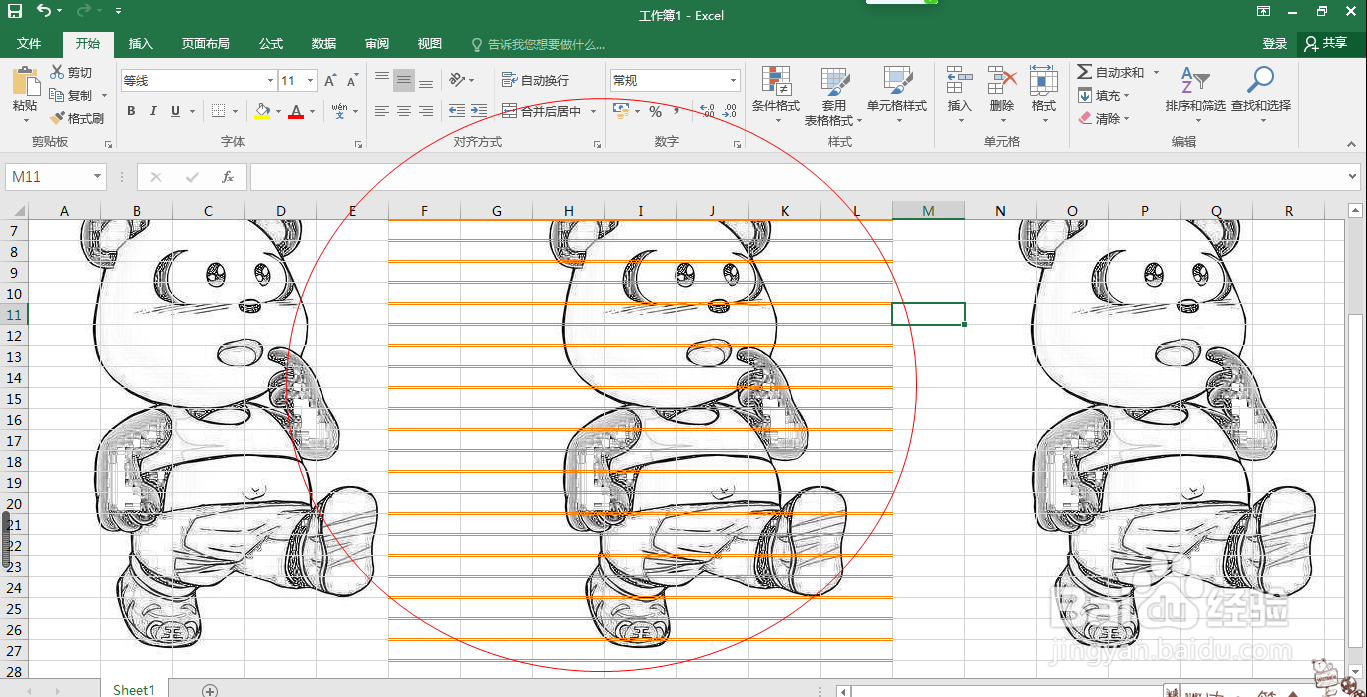The height and width of the screenshot is (697, 1367).
Task: Open the number format dropdown (常规)
Action: [x=733, y=81]
